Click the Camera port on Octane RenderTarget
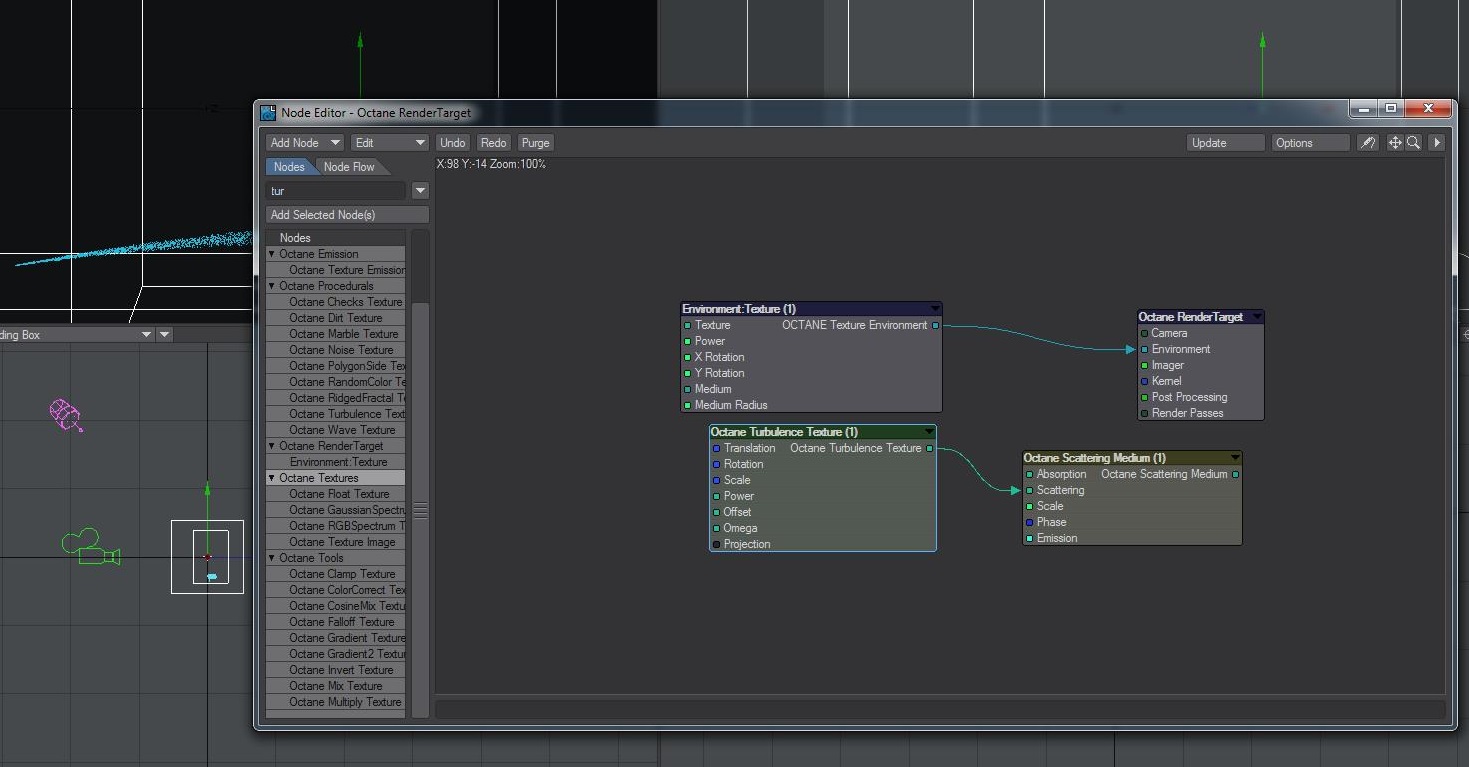This screenshot has width=1469, height=767. pos(1144,333)
